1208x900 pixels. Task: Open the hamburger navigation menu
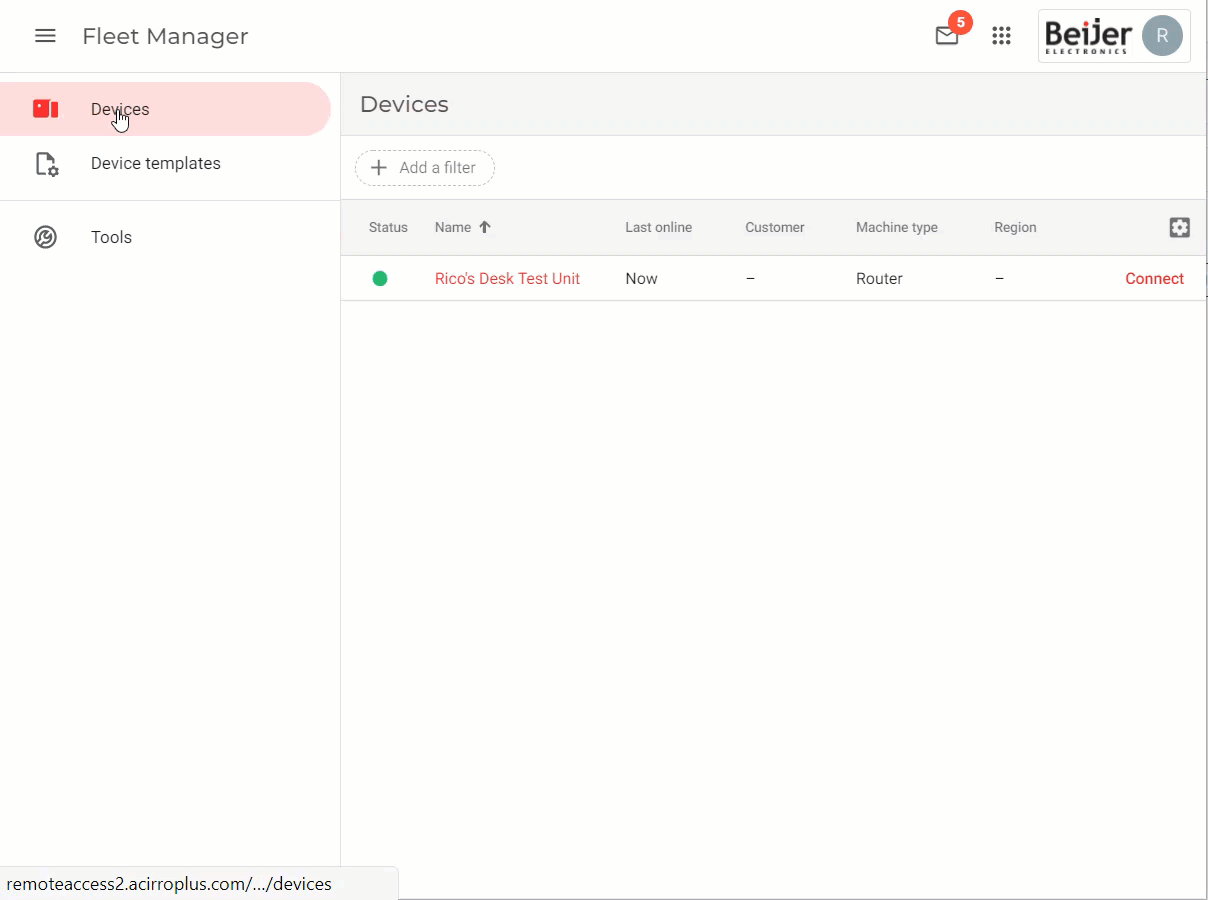coord(45,36)
